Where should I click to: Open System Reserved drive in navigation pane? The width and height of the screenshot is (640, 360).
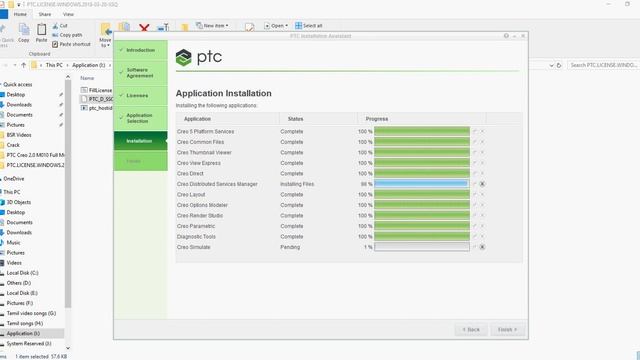[x=29, y=344]
